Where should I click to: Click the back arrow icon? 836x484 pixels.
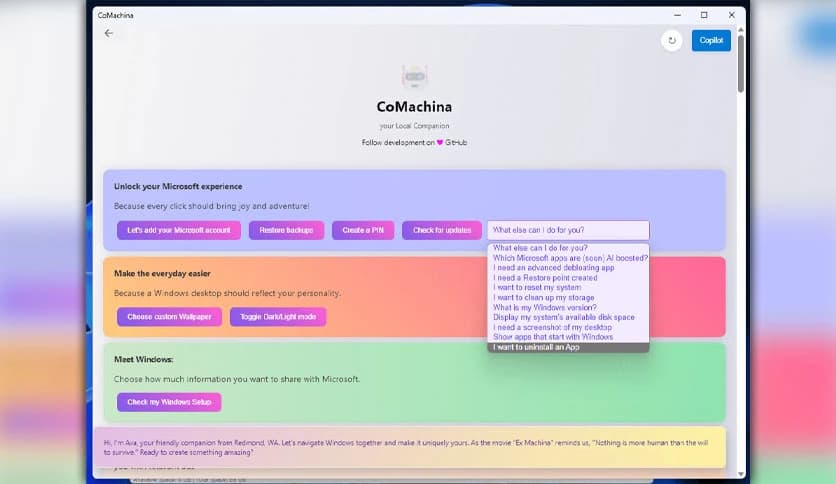[x=109, y=33]
